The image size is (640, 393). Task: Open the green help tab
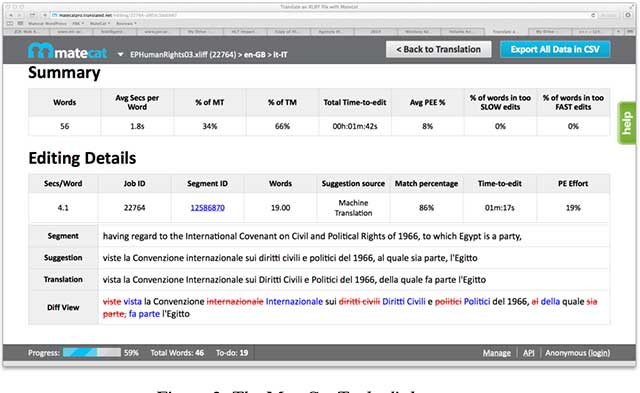627,123
